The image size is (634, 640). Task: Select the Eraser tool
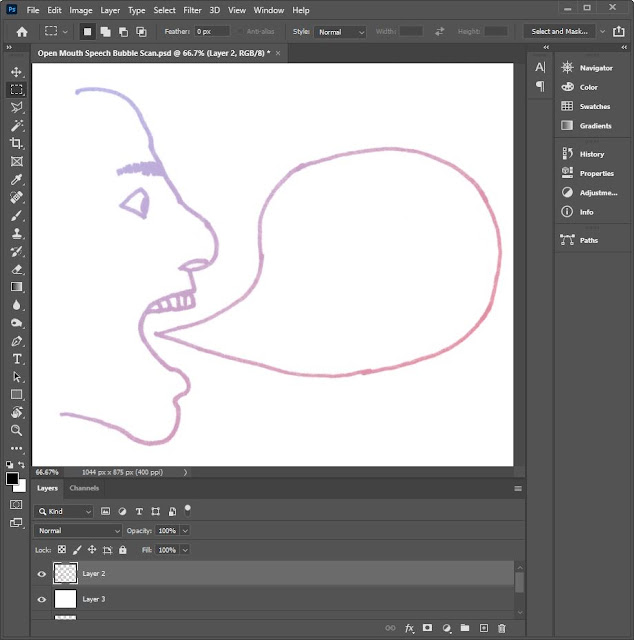[16, 269]
